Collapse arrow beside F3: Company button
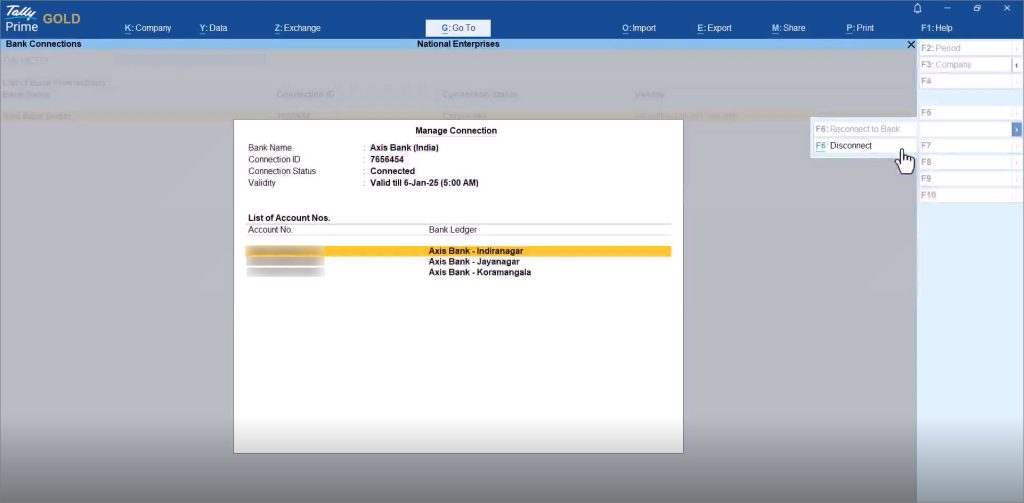This screenshot has height=503, width=1024. [x=1017, y=65]
